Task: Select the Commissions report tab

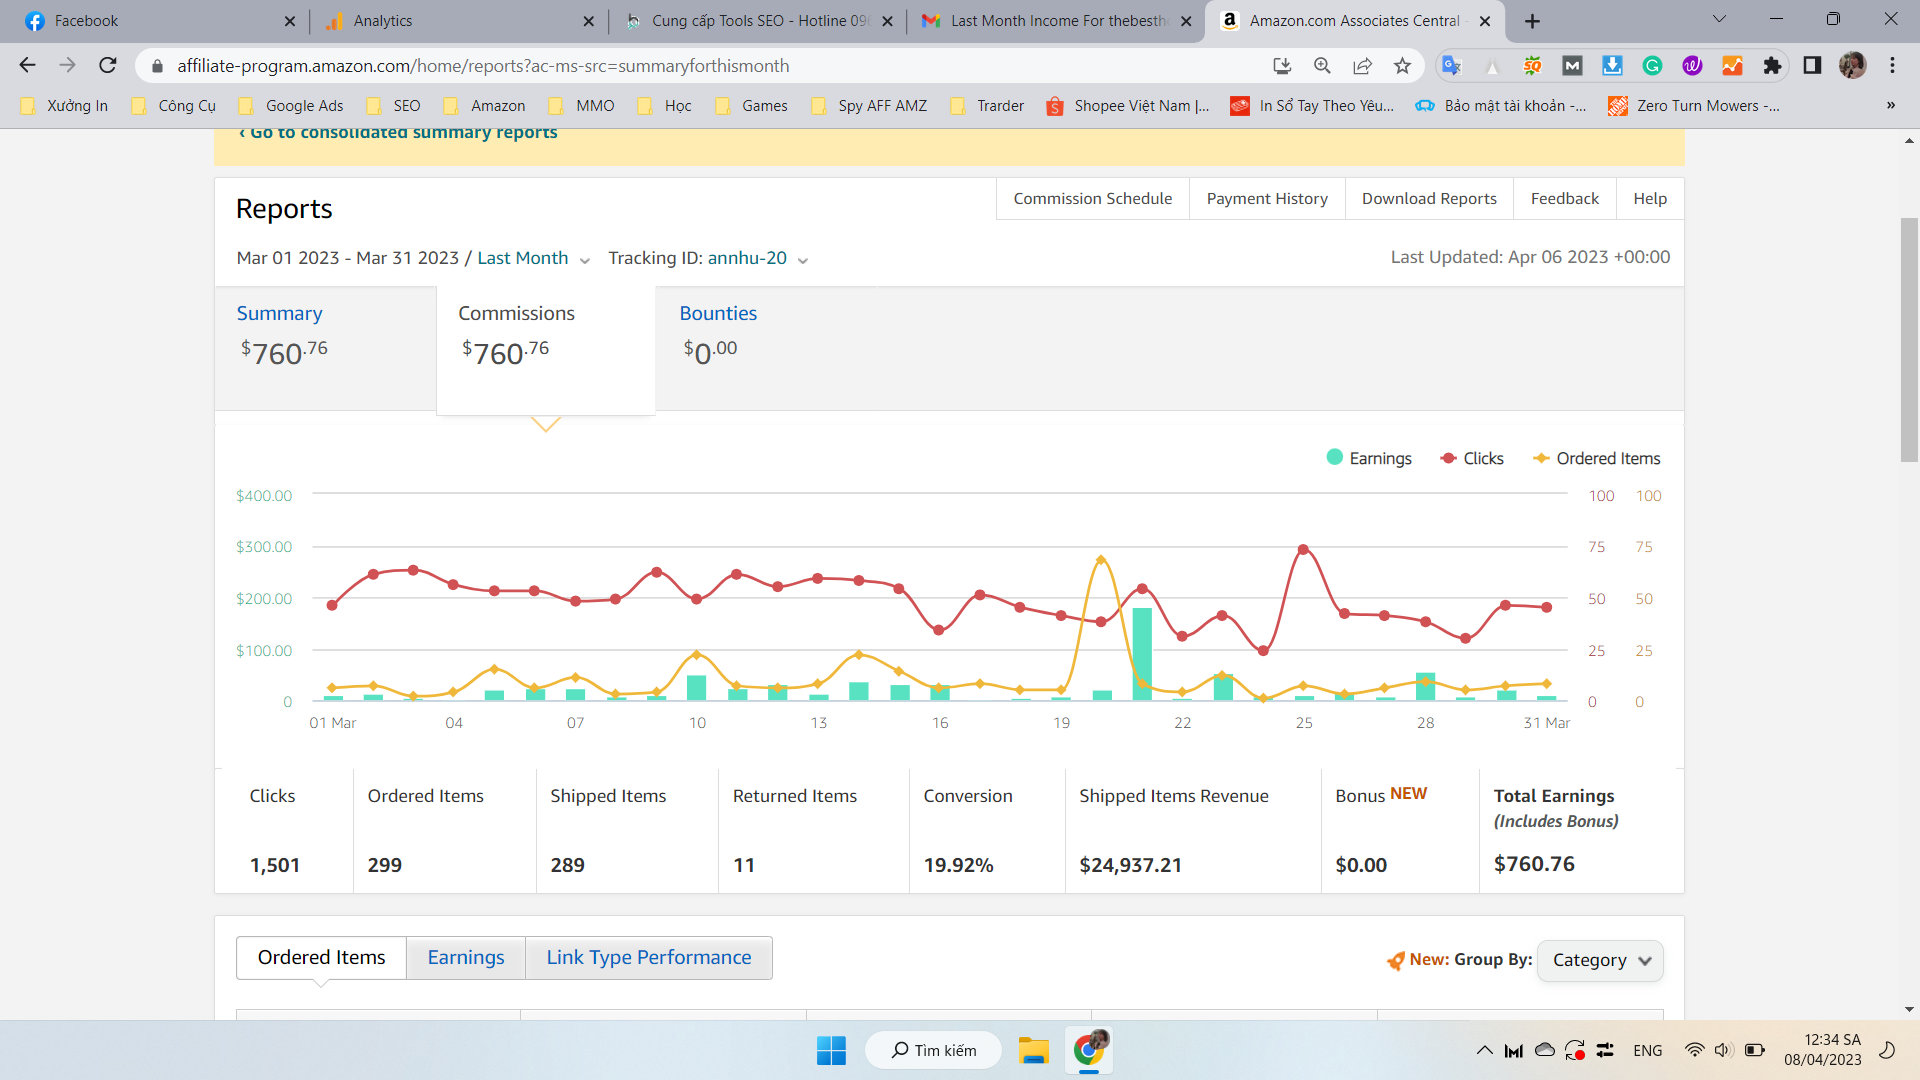Action: coord(545,348)
